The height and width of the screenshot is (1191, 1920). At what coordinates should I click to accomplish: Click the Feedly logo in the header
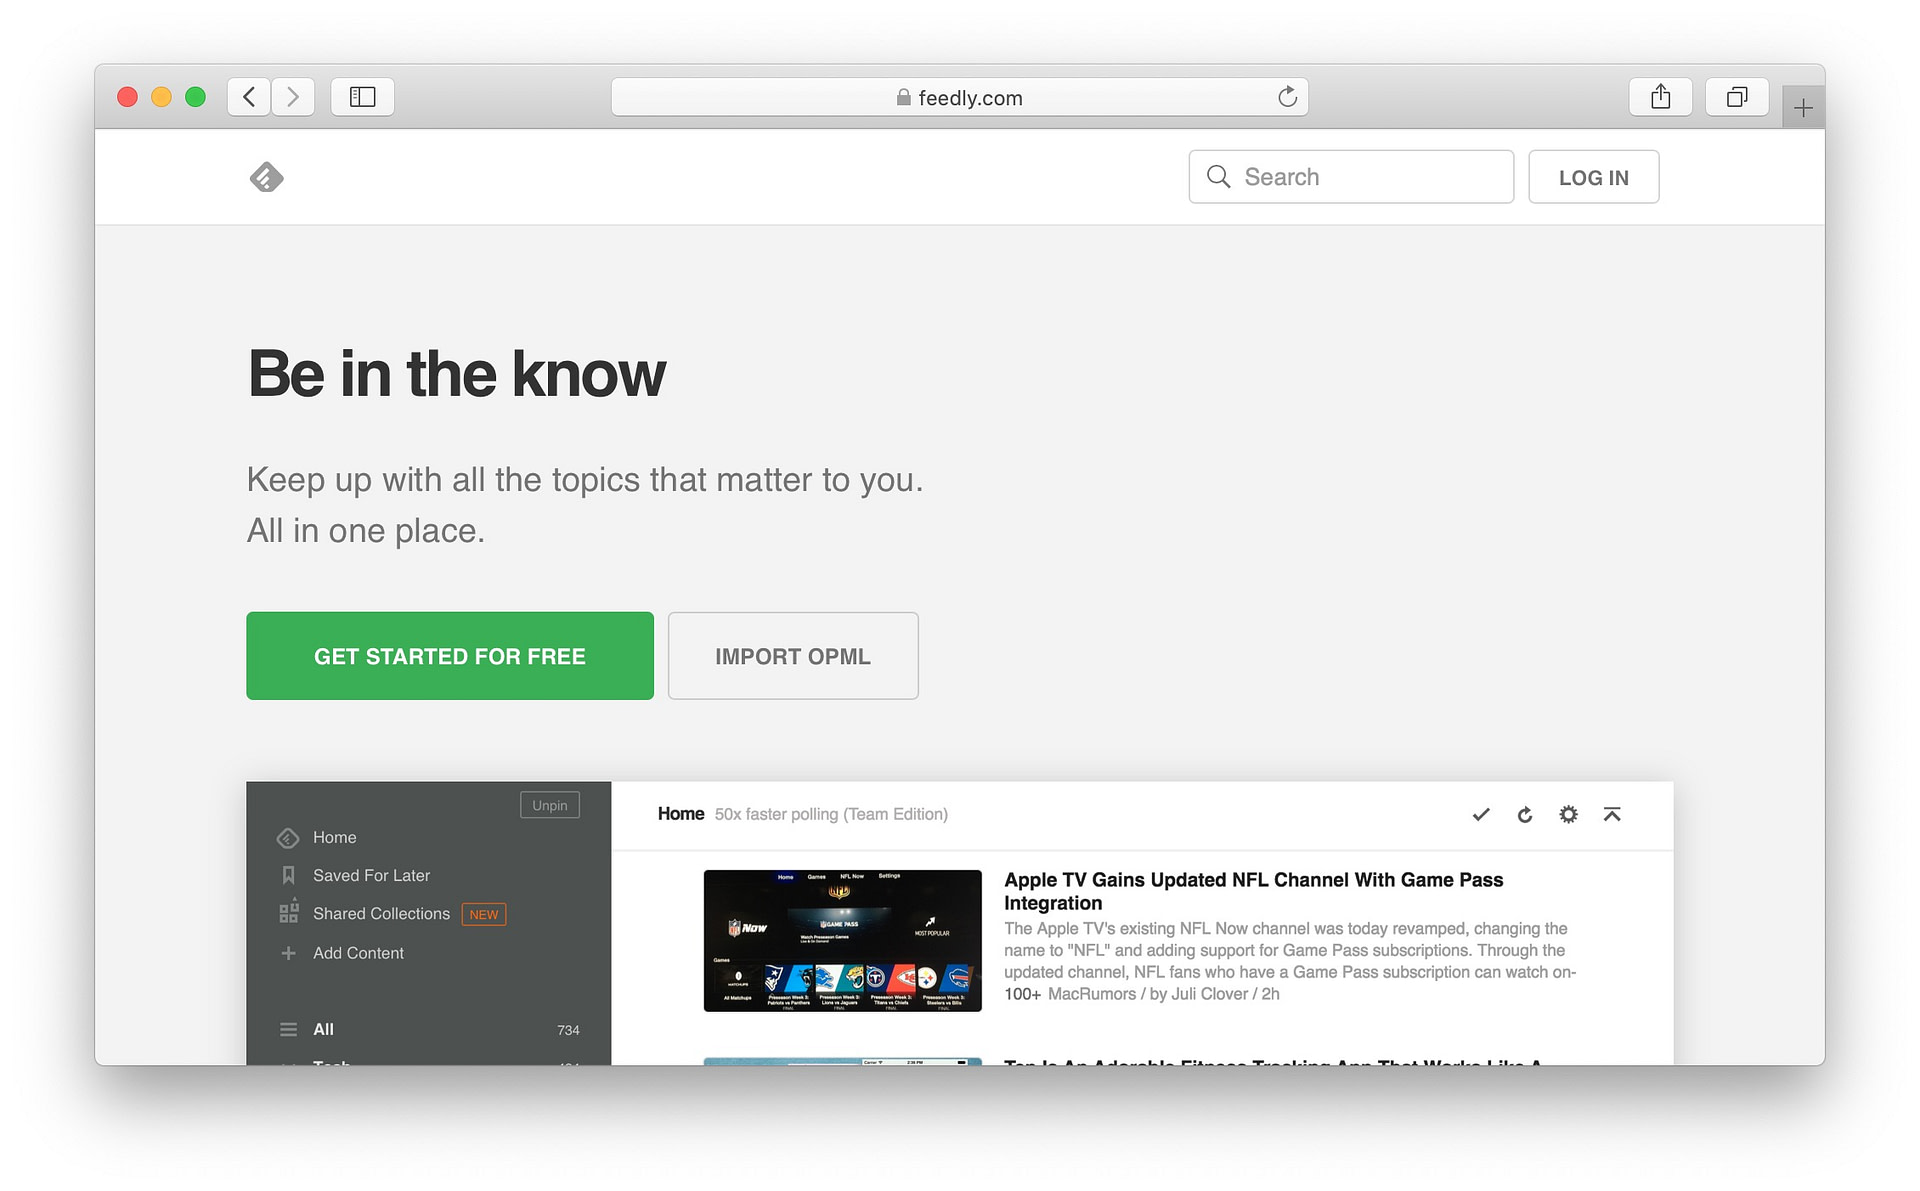pos(265,176)
